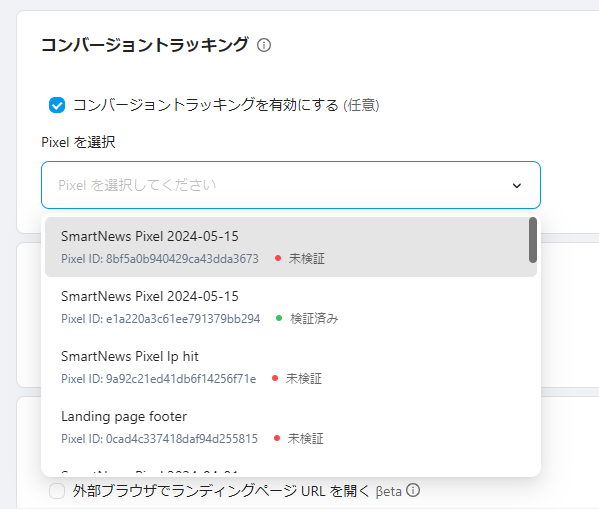Viewport: 599px width, 509px height.
Task: Click the 検証済み verified status label
Action: [x=314, y=318]
